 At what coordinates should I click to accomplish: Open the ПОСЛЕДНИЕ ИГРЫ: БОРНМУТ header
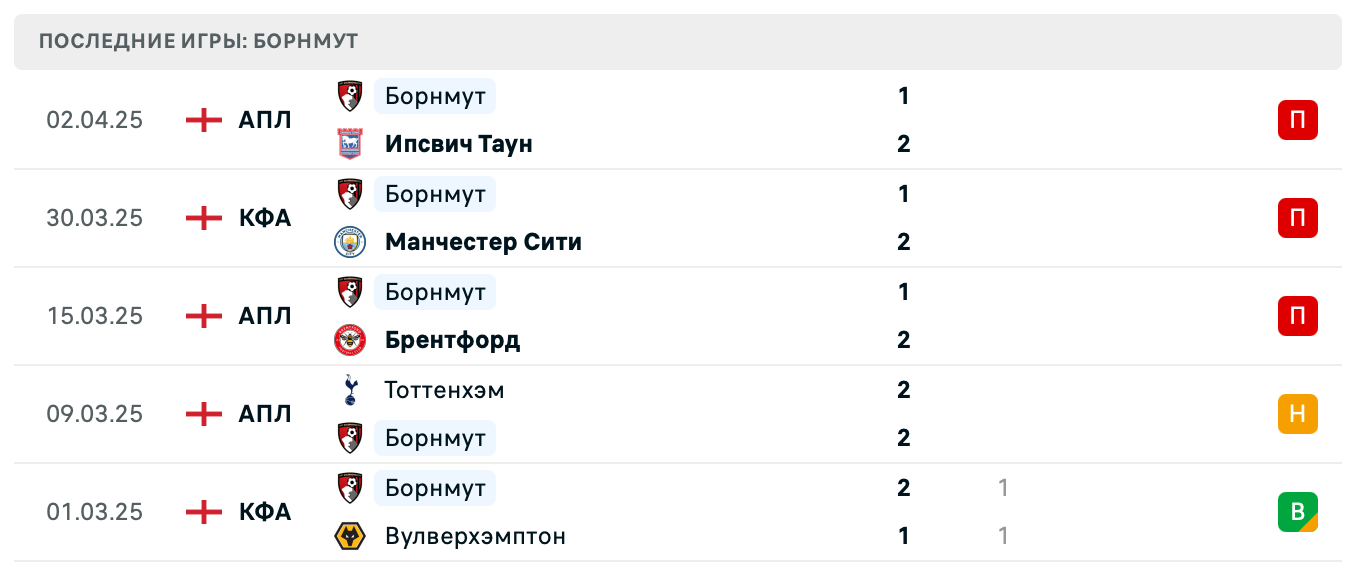click(x=197, y=41)
